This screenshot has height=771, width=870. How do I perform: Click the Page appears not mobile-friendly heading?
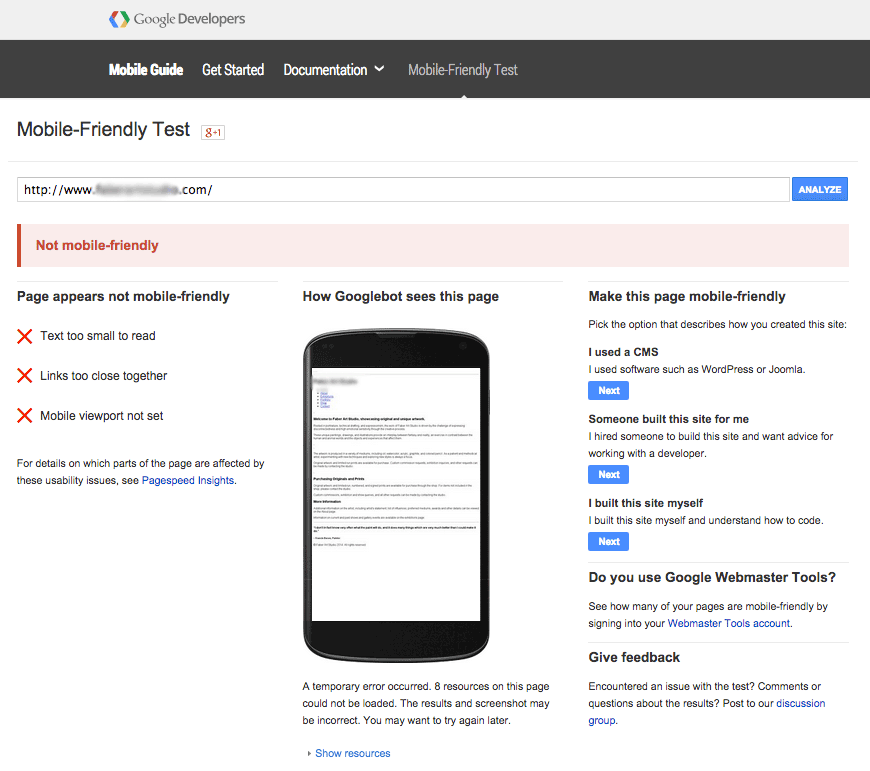point(123,297)
